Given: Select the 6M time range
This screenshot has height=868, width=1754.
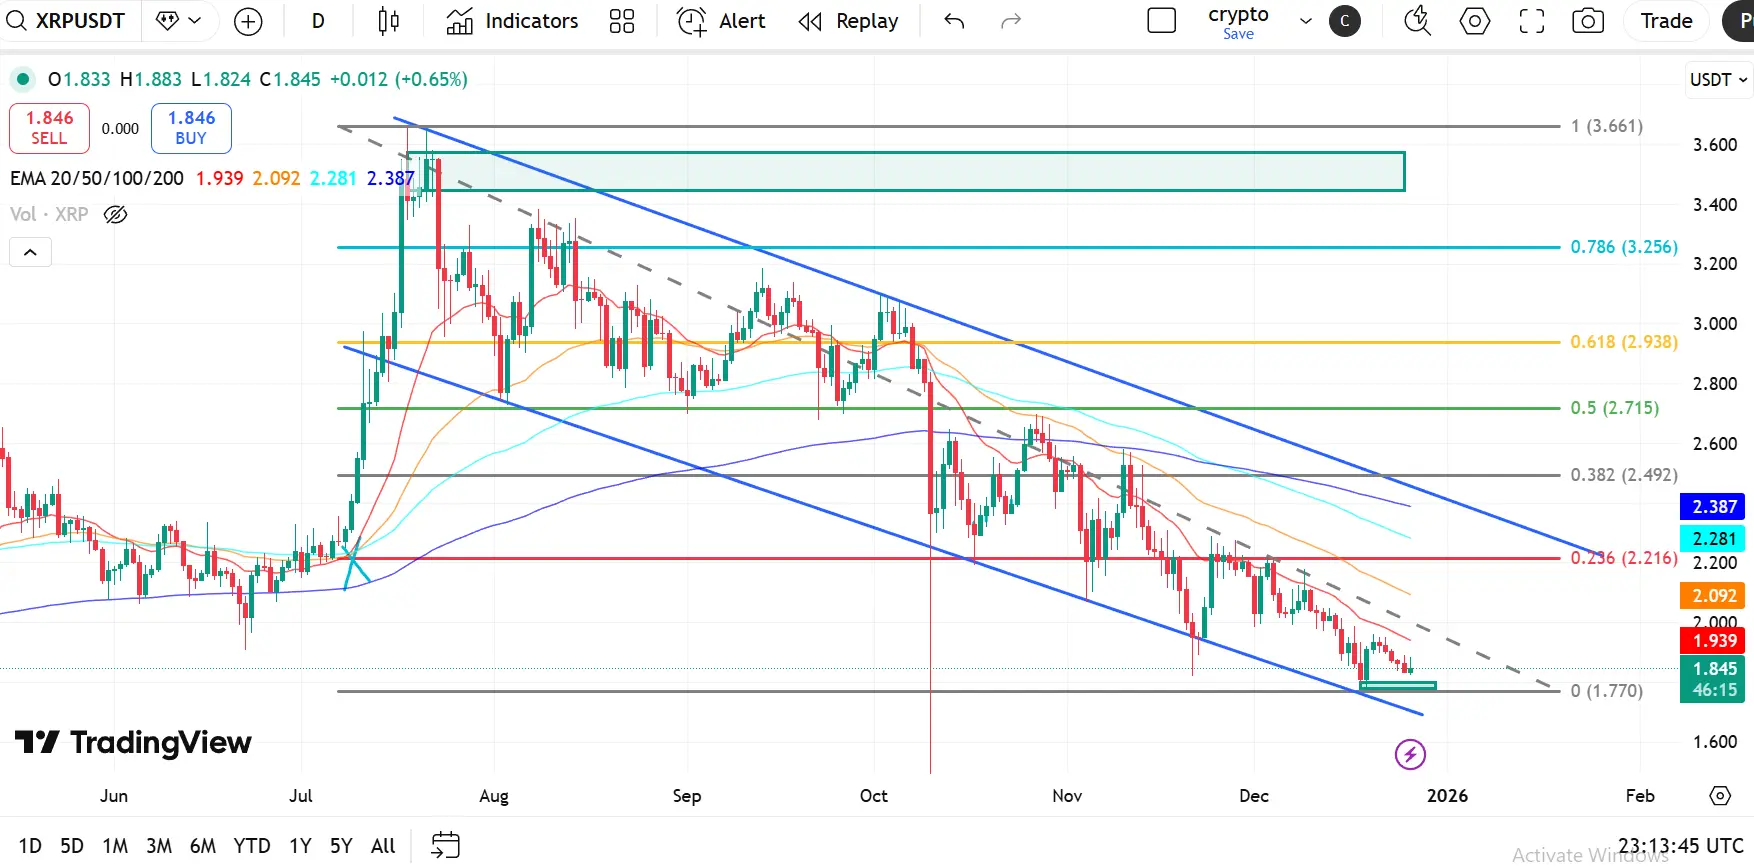Looking at the screenshot, I should (203, 846).
